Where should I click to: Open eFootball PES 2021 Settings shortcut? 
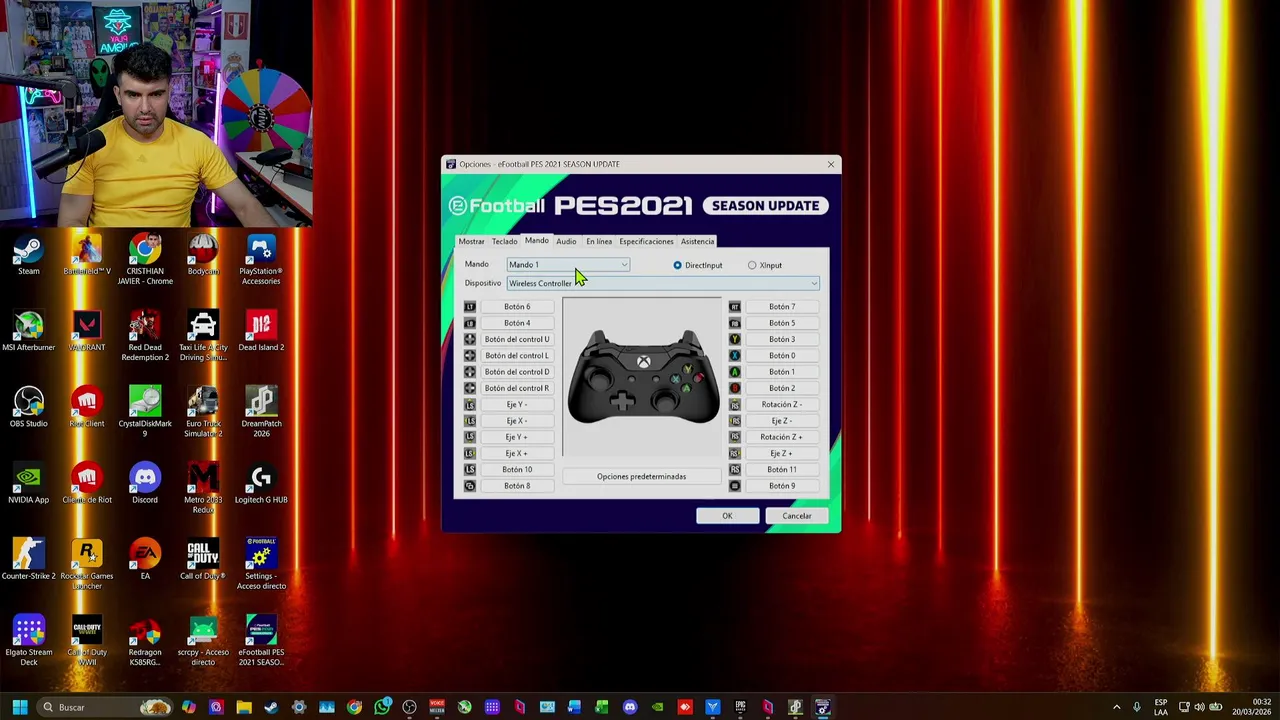pos(261,563)
